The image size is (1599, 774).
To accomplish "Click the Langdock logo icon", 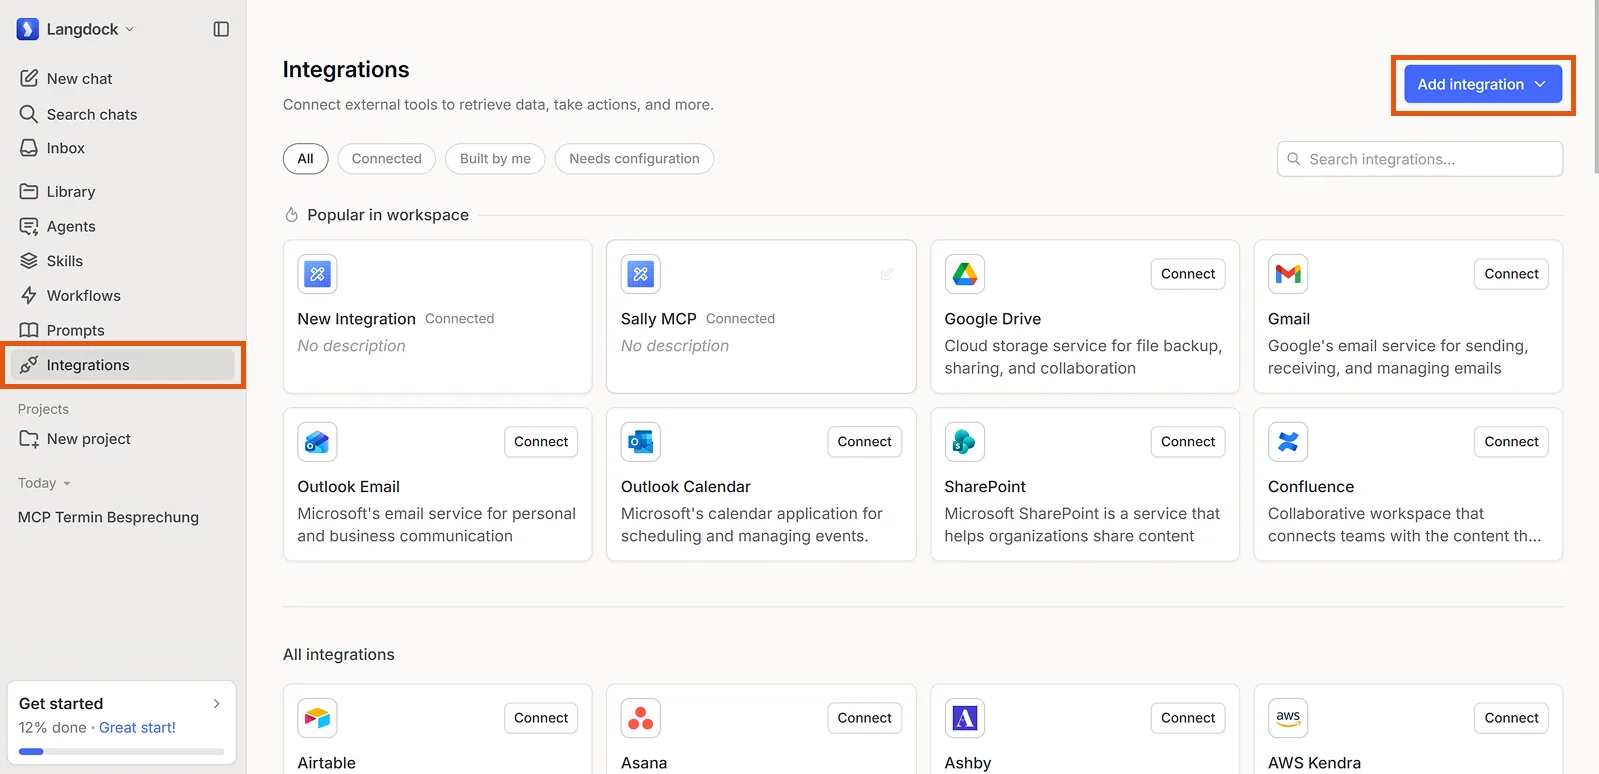I will pos(28,29).
